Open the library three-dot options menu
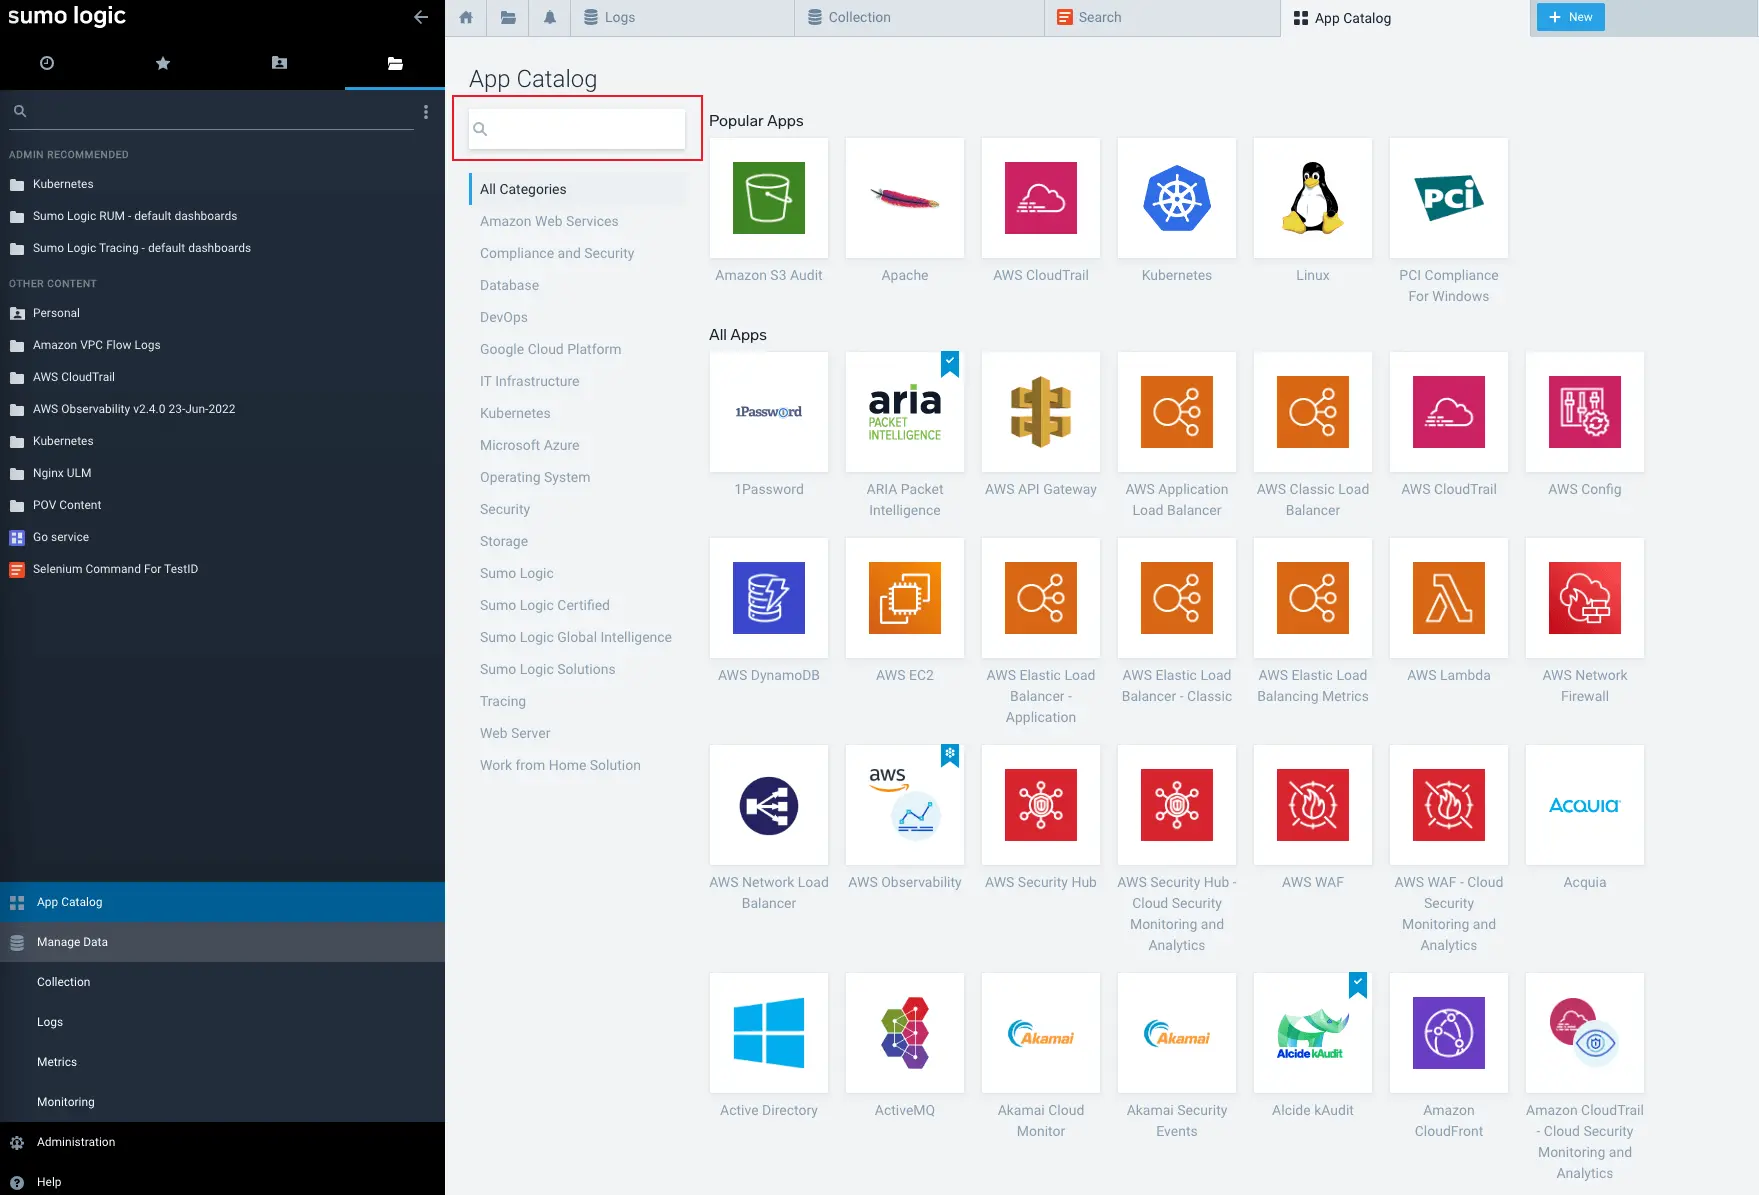 coord(426,112)
